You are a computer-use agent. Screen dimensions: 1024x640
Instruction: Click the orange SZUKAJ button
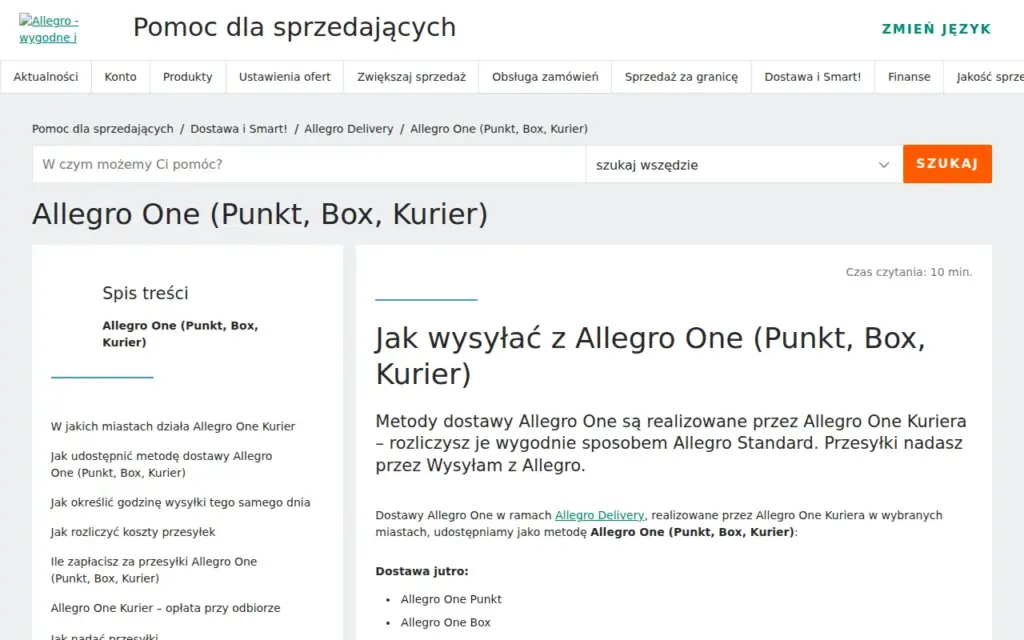click(948, 164)
